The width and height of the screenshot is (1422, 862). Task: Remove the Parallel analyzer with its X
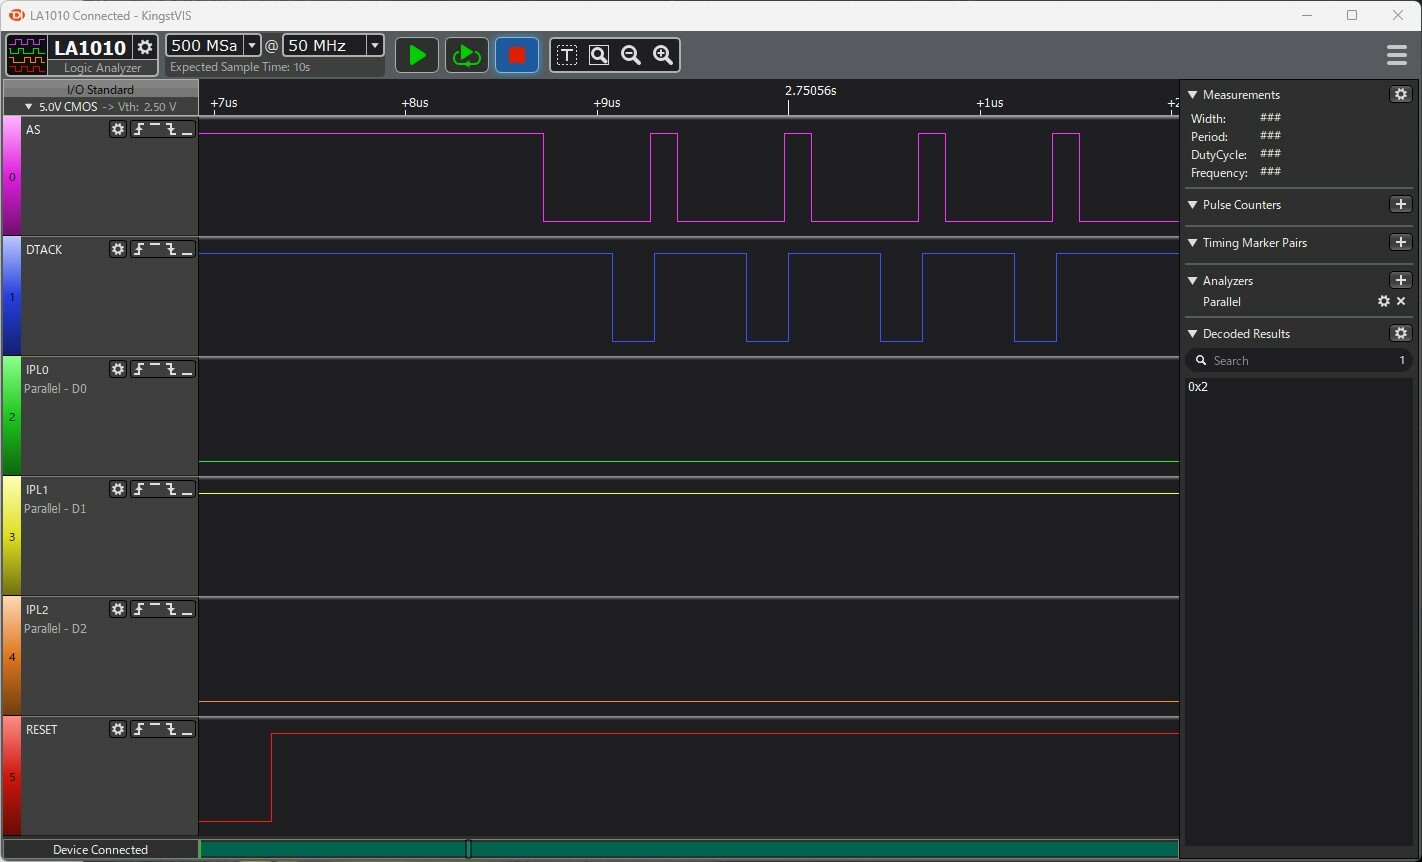click(1400, 301)
